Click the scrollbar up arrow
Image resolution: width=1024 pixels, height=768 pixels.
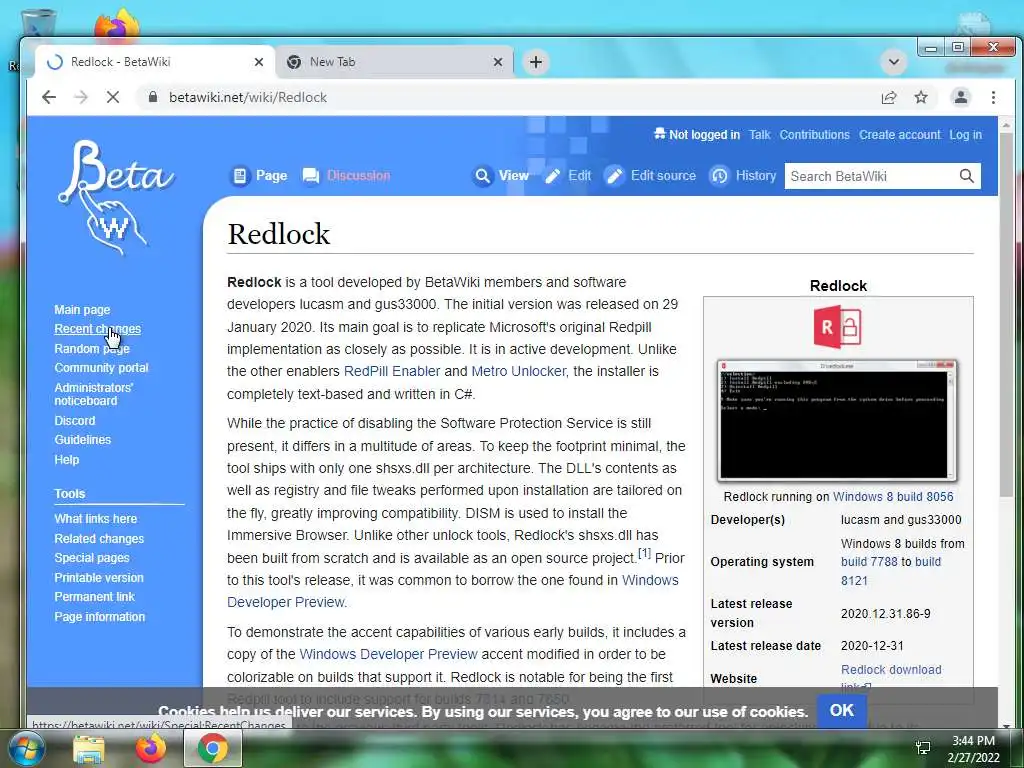click(x=1006, y=123)
